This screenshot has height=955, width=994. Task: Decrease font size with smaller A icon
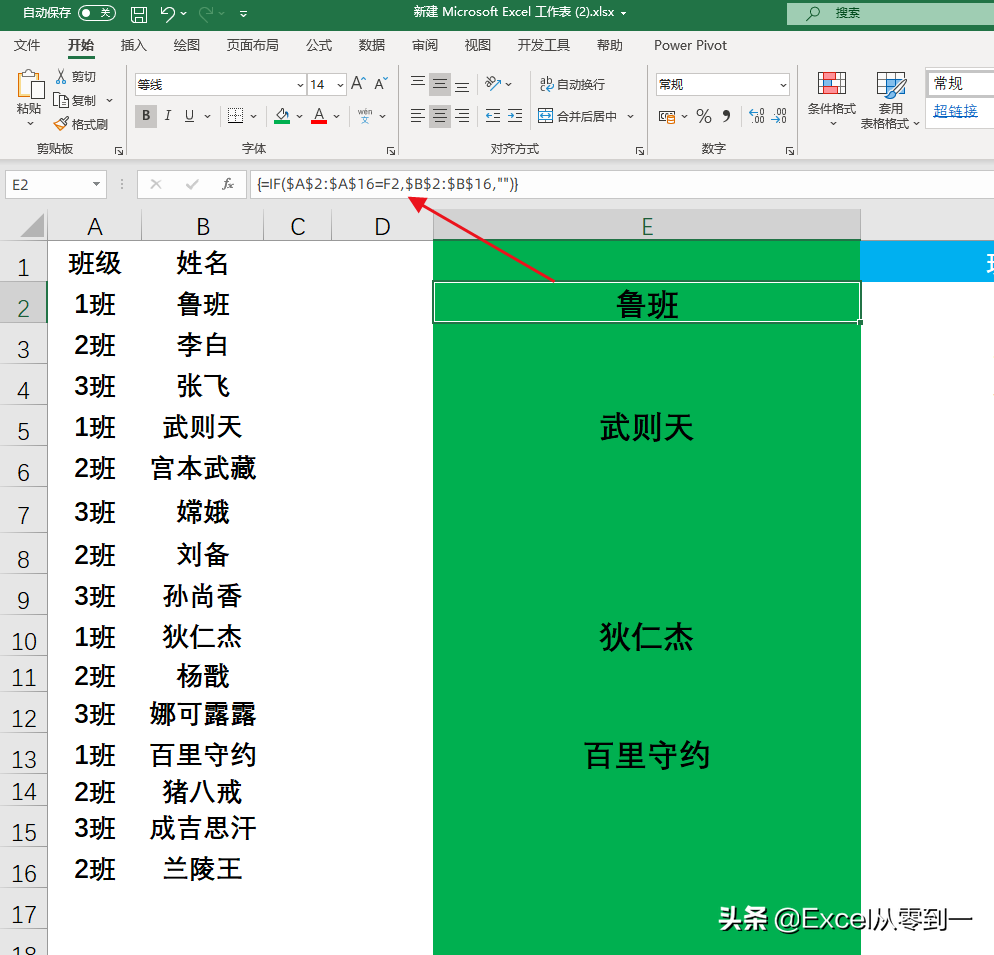[380, 84]
